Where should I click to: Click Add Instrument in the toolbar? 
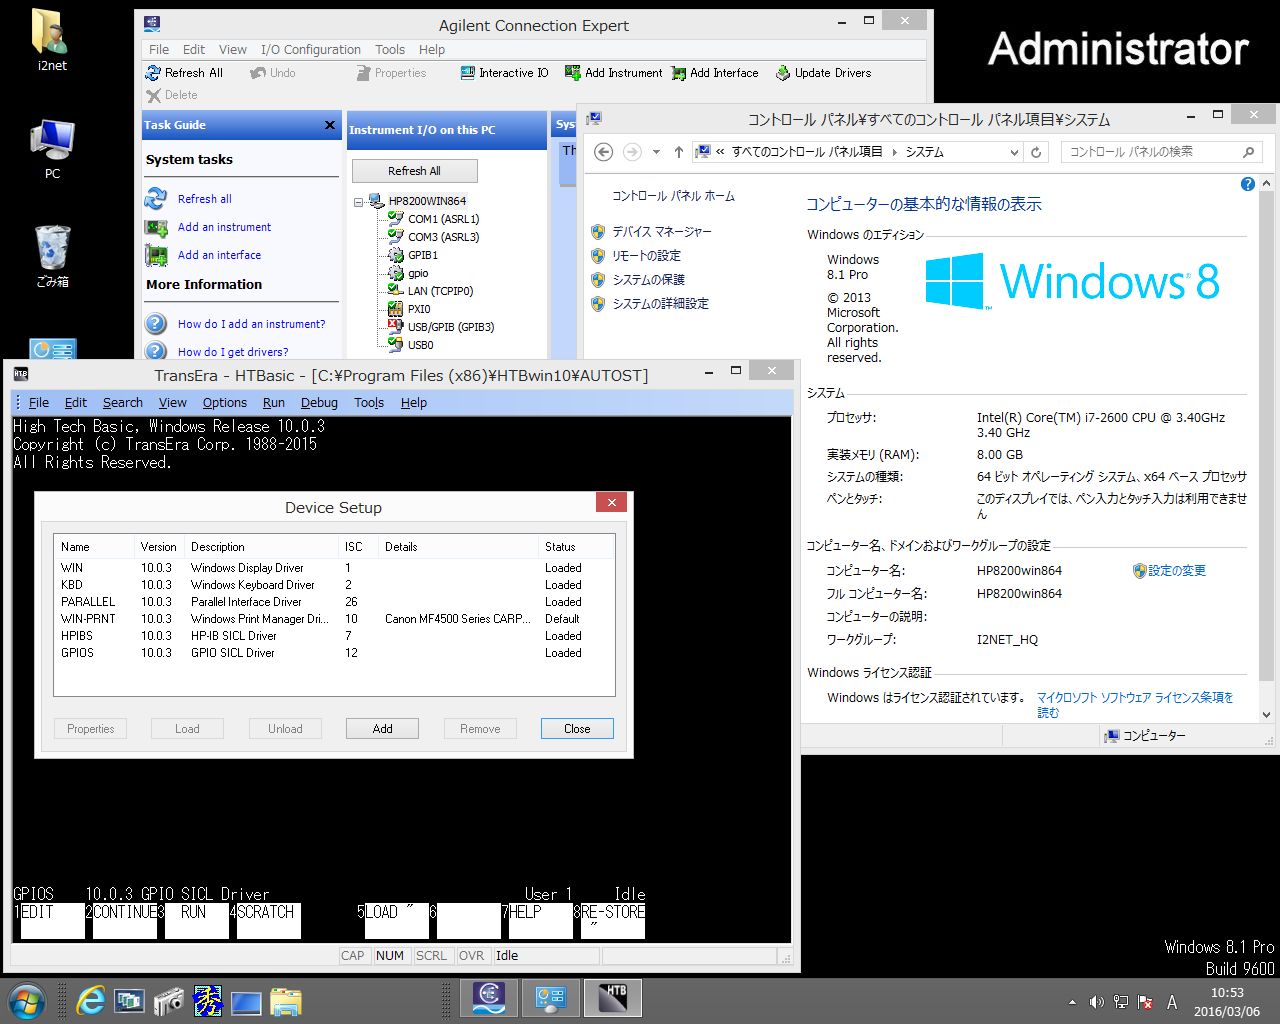pos(614,73)
